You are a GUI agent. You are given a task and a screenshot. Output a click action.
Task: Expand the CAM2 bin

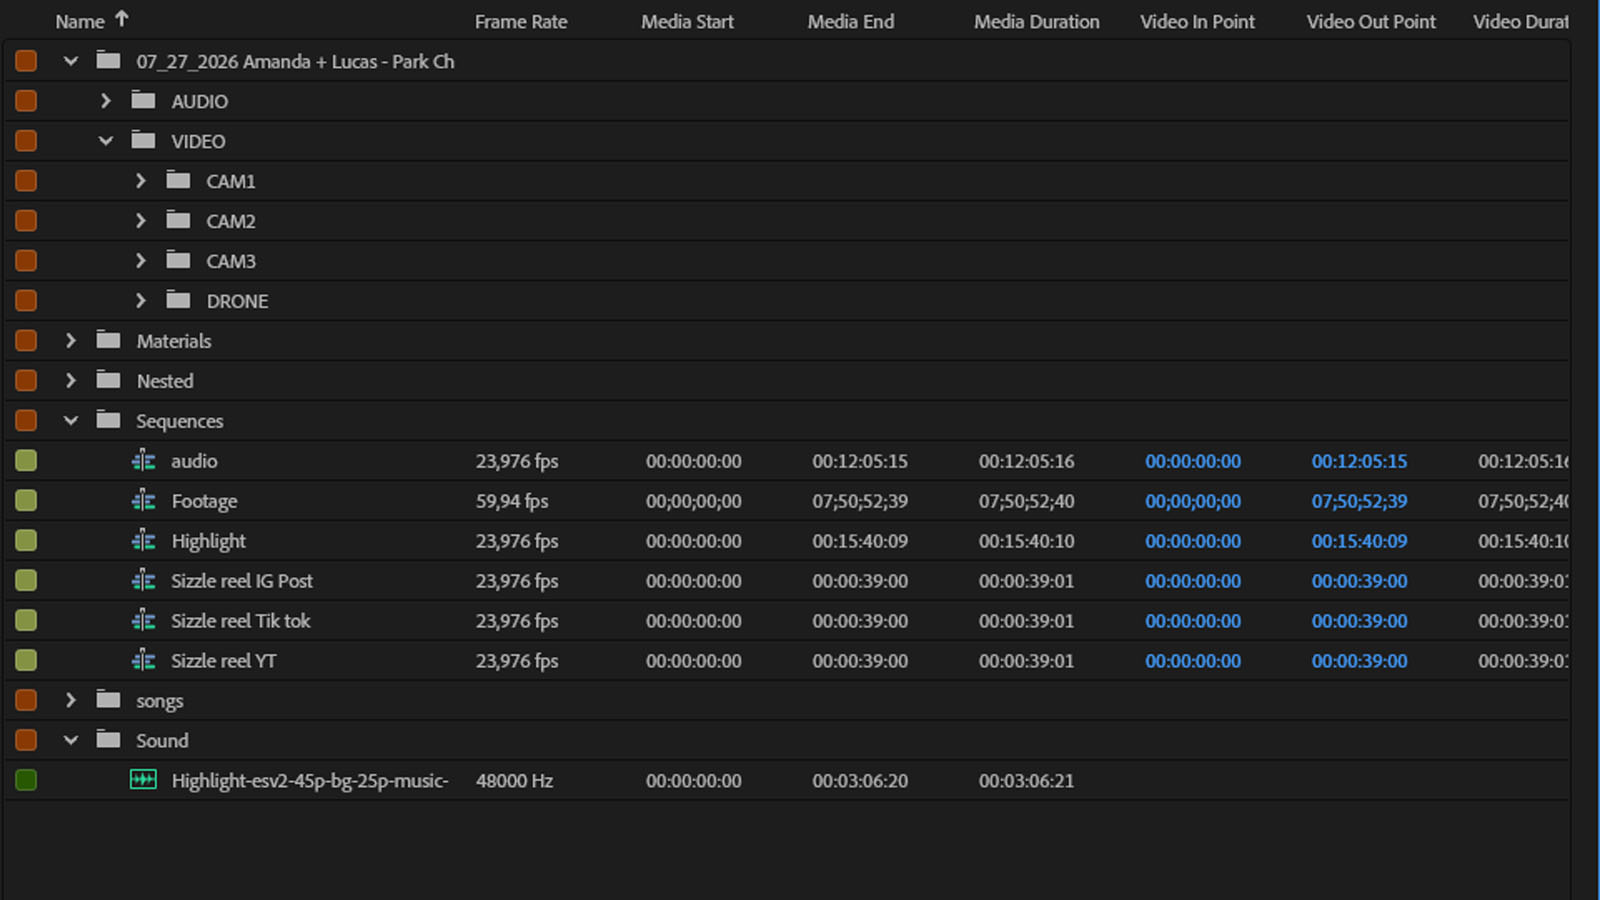[x=140, y=221]
